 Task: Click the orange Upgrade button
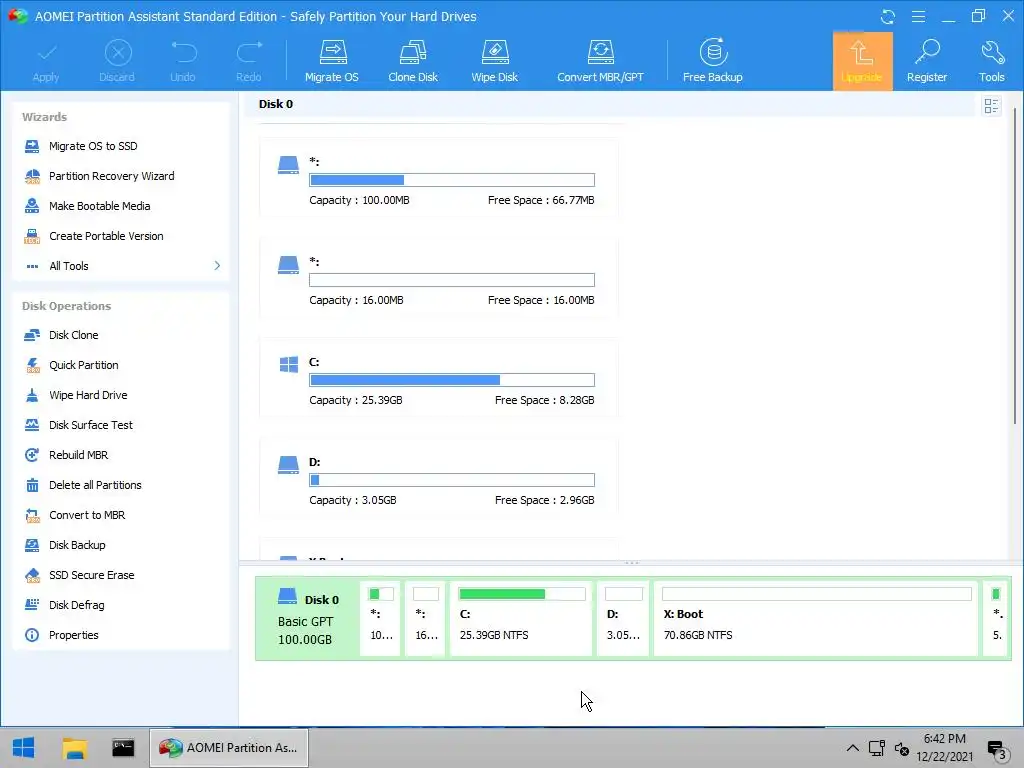(x=862, y=61)
